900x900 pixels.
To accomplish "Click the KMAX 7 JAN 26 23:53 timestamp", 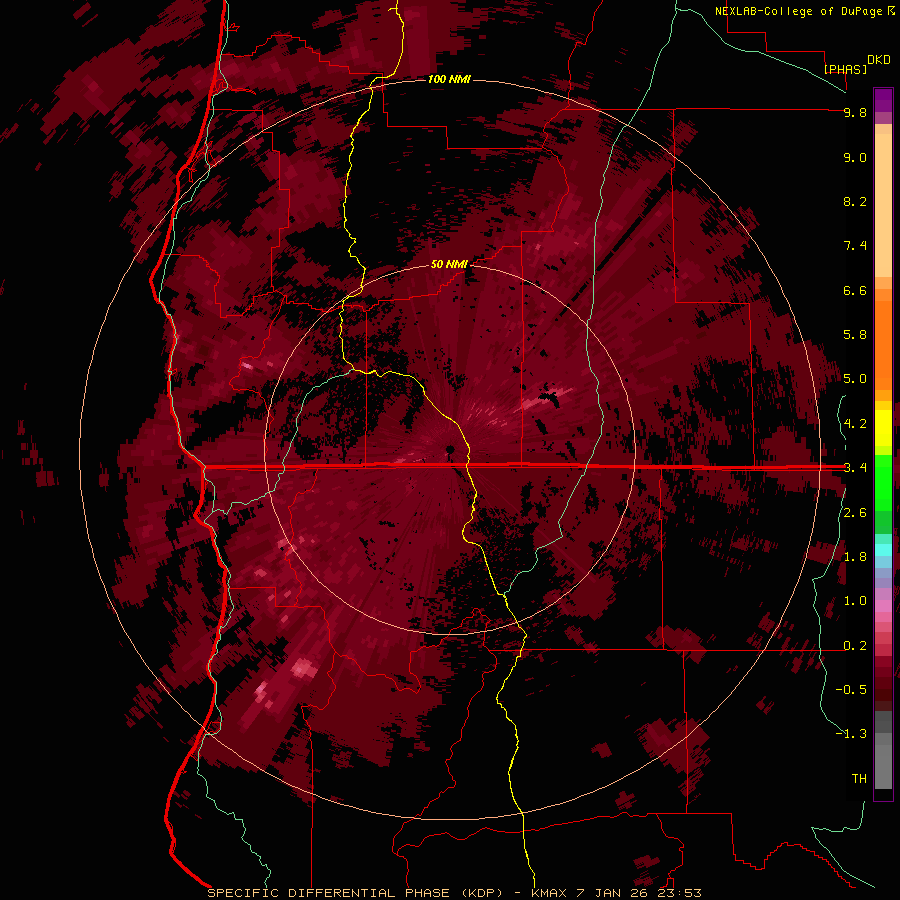I will [616, 893].
